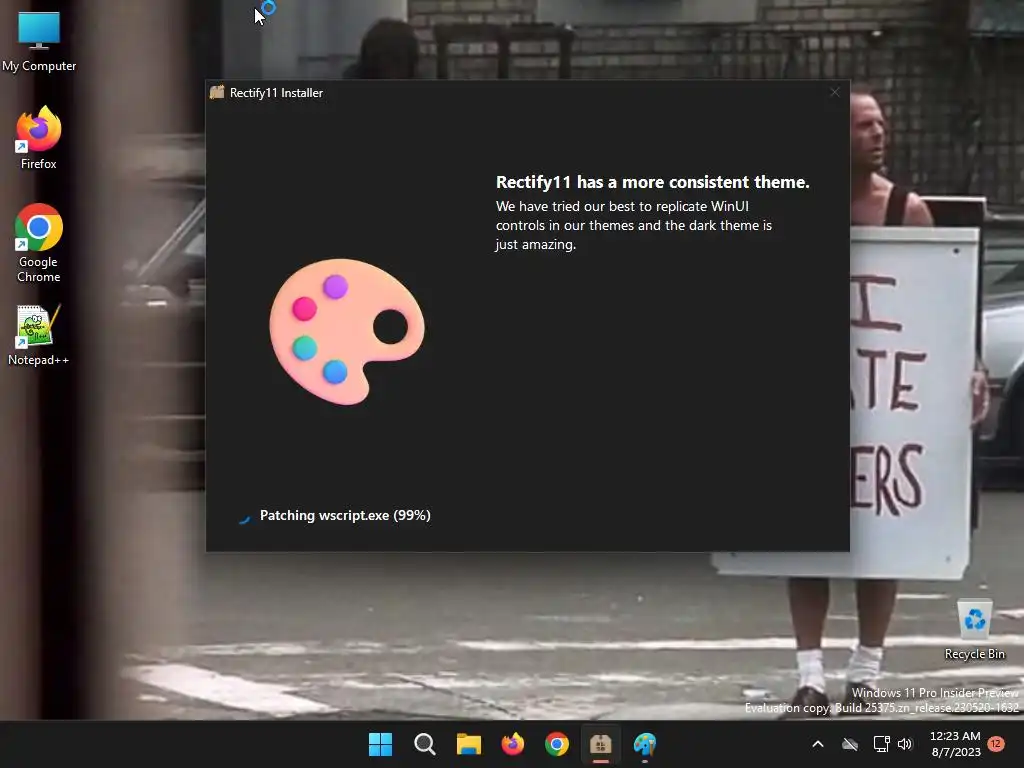
Task: Click the paint palette illustration
Action: [347, 331]
